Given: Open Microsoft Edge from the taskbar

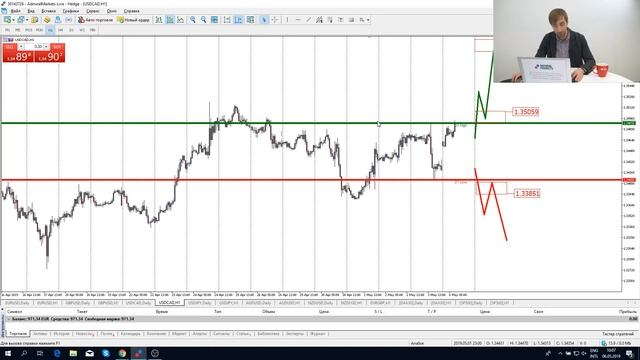Looking at the screenshot, I should click(57, 353).
